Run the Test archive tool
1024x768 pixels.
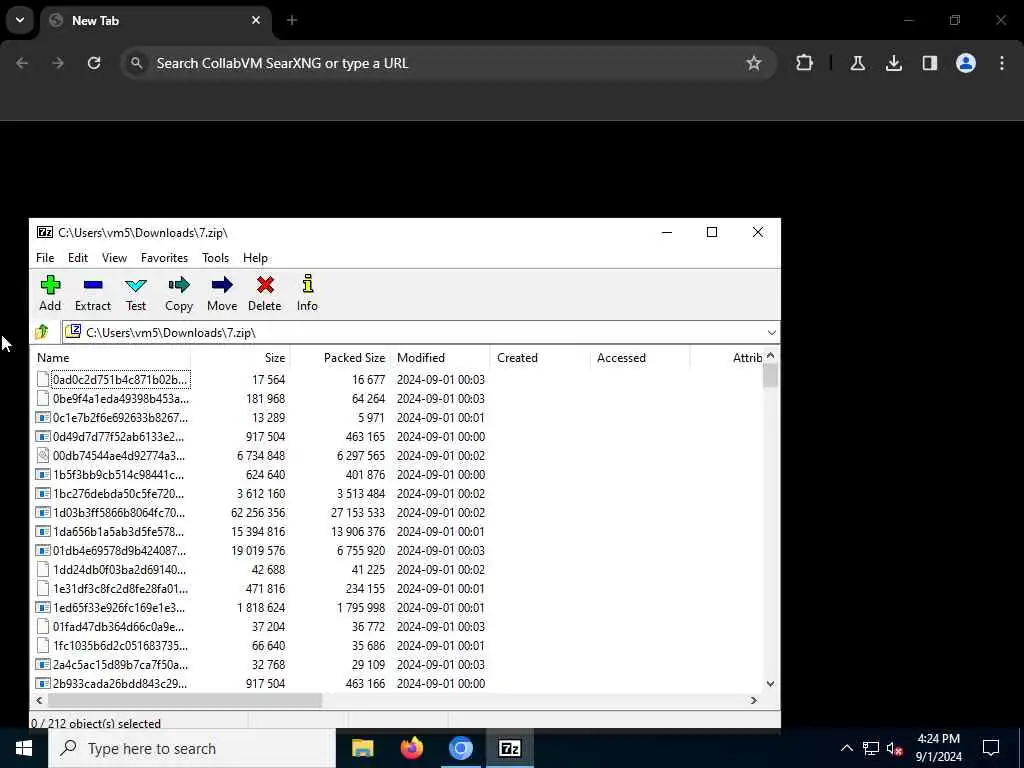click(136, 293)
